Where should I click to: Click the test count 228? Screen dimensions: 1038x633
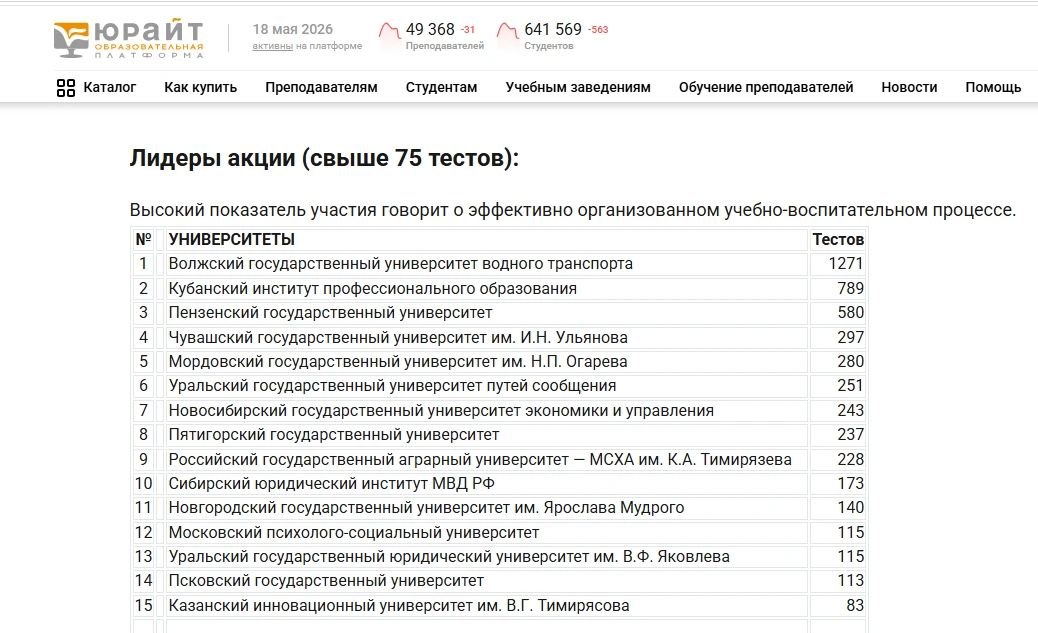pyautogui.click(x=851, y=460)
